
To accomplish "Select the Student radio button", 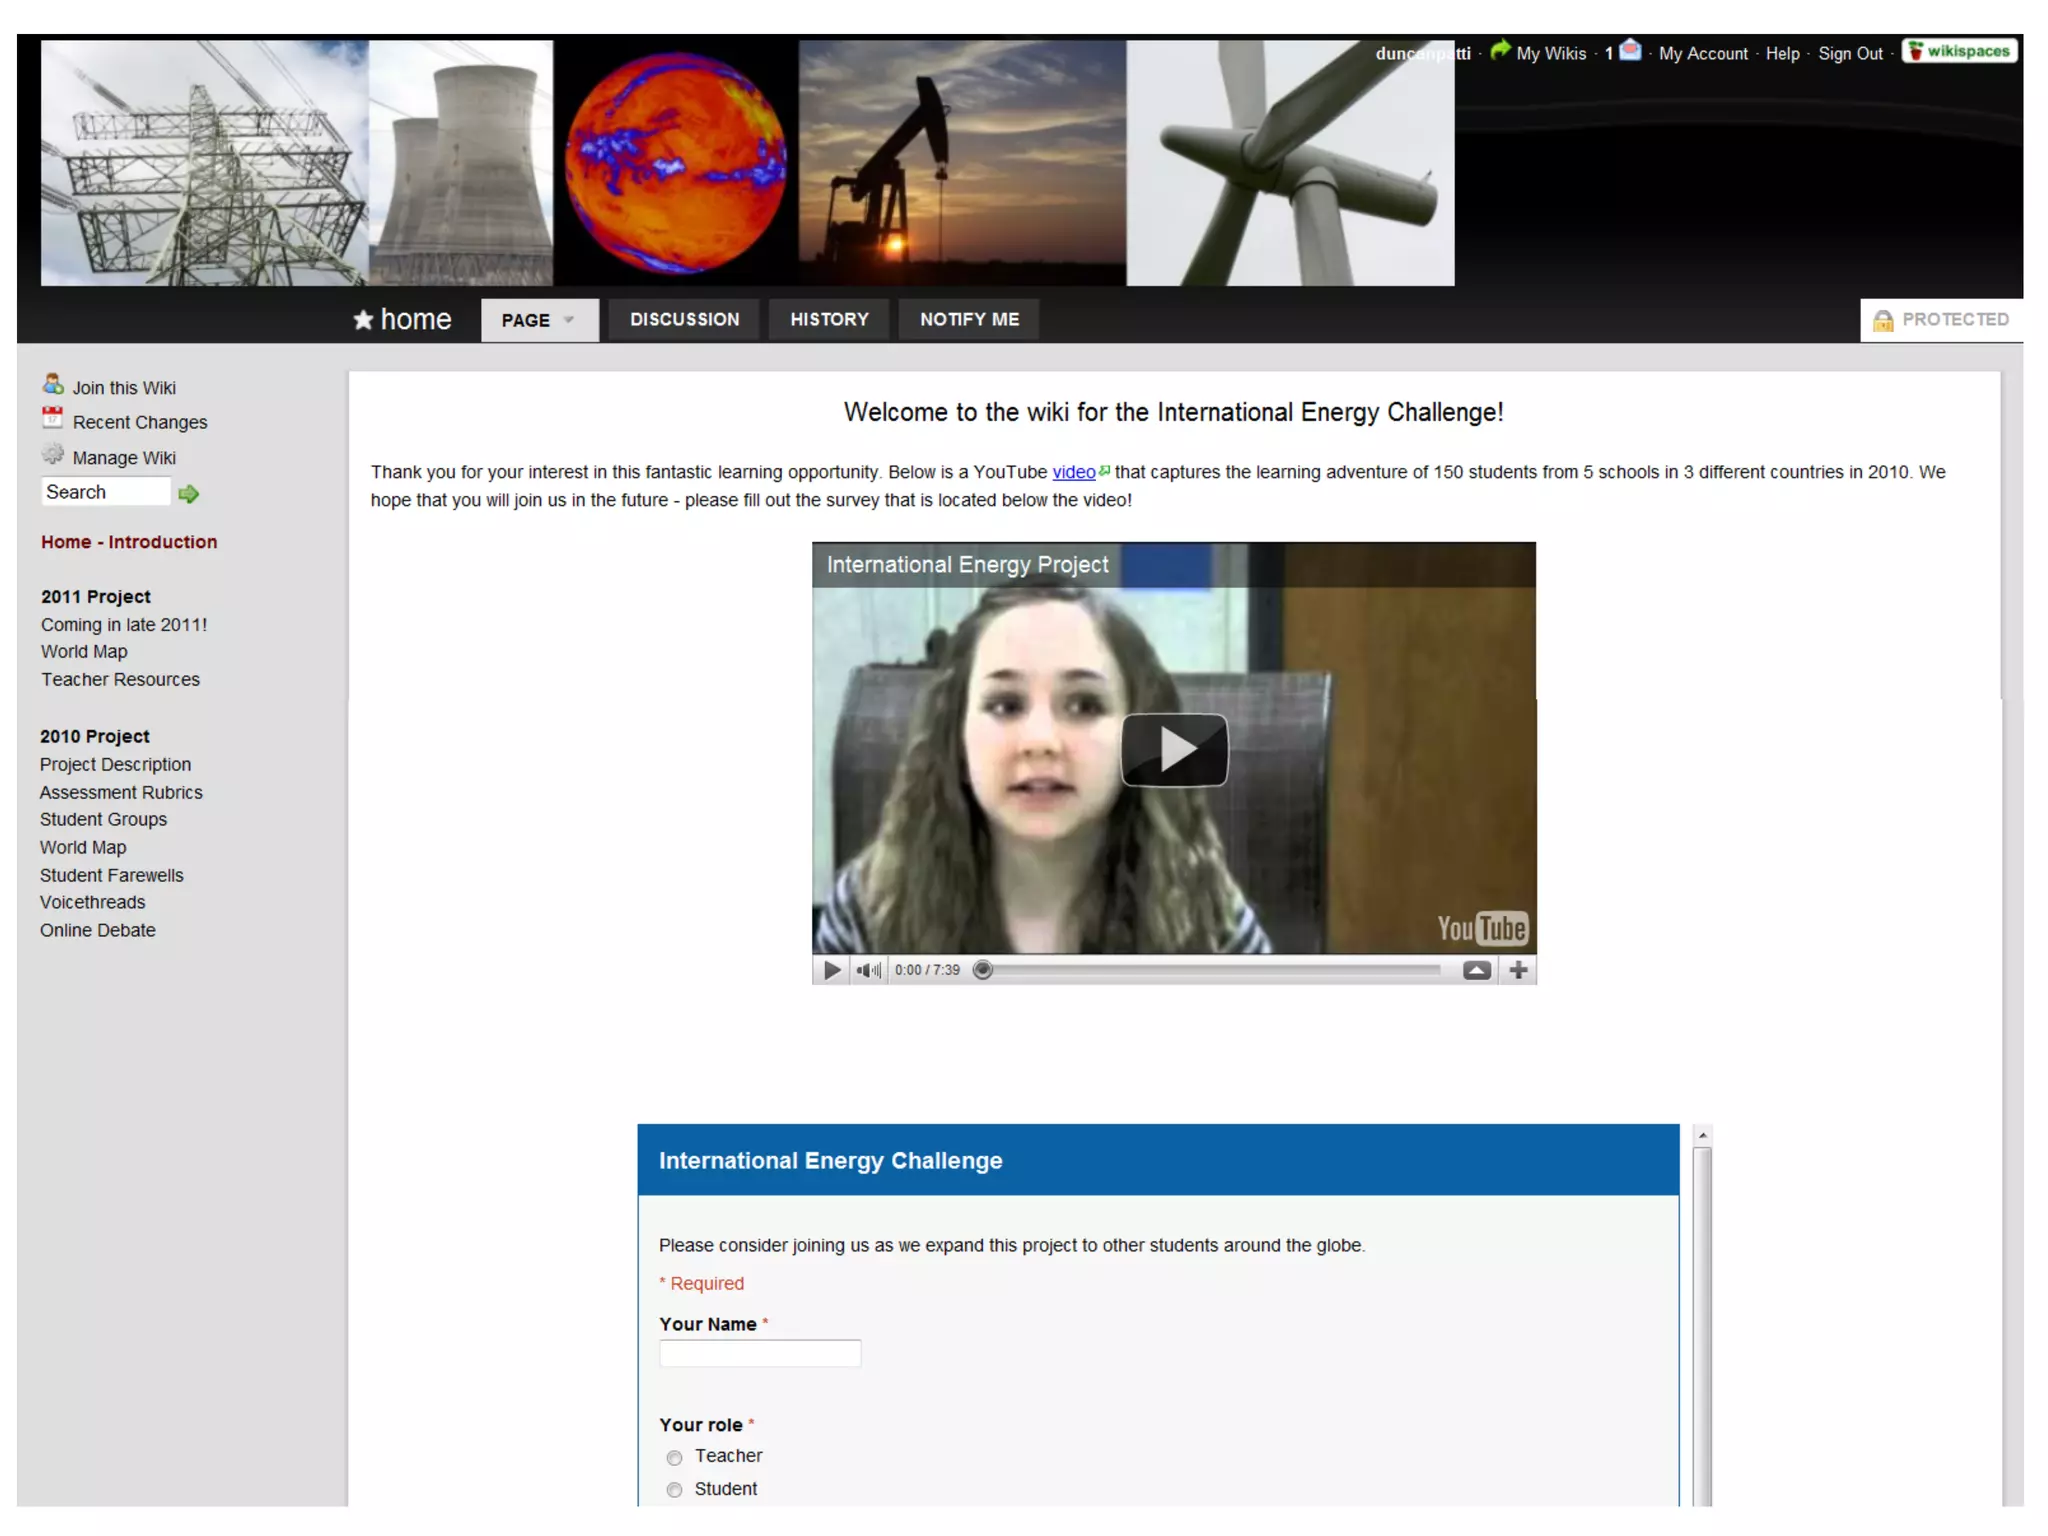I will click(x=675, y=1490).
